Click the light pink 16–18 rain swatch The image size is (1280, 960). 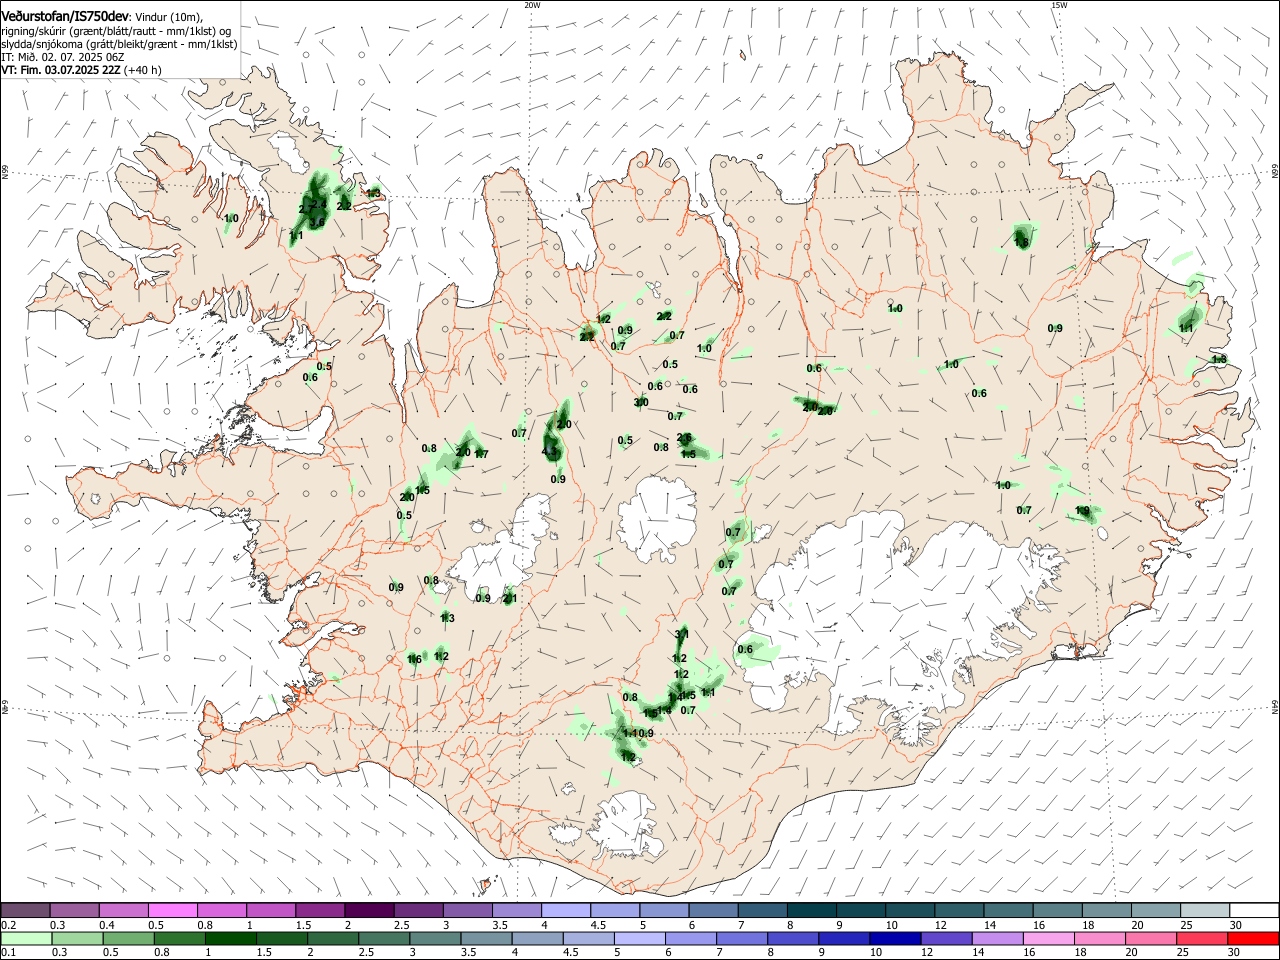pos(1048,938)
